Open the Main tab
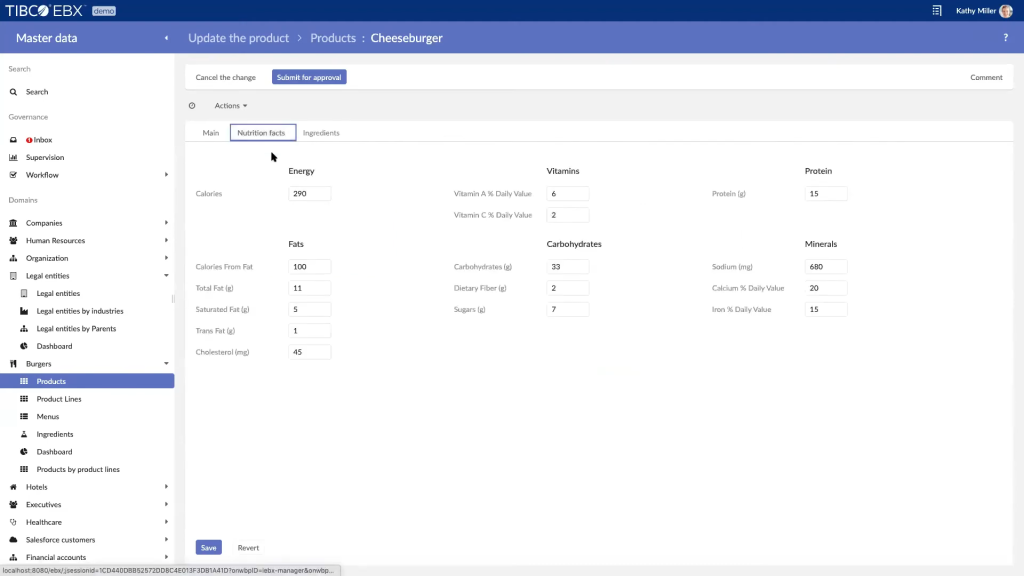 [x=210, y=131]
